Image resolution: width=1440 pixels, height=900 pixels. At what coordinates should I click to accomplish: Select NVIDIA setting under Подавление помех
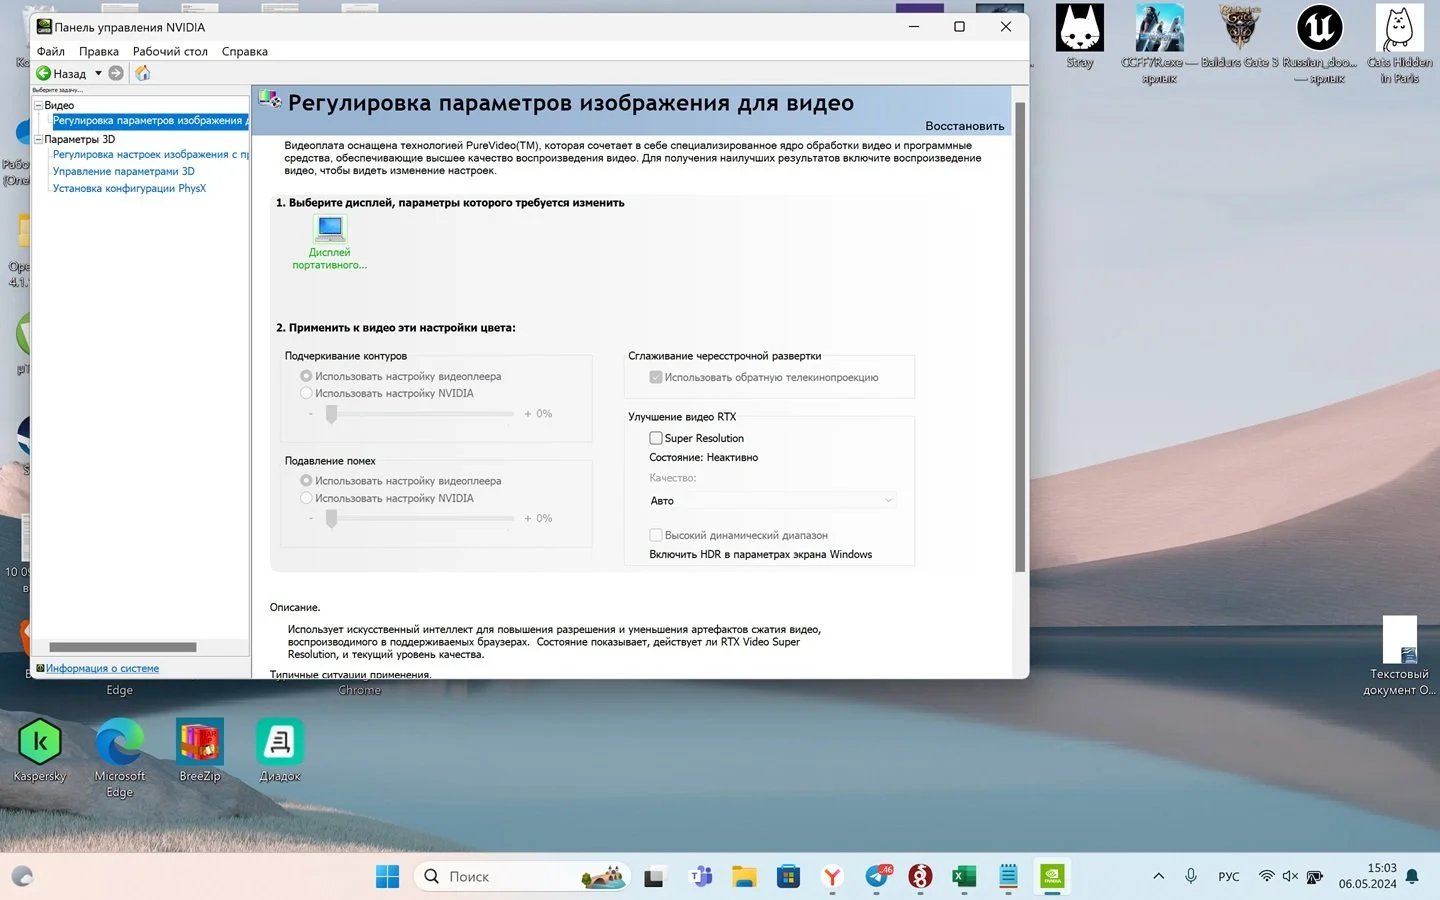[306, 498]
